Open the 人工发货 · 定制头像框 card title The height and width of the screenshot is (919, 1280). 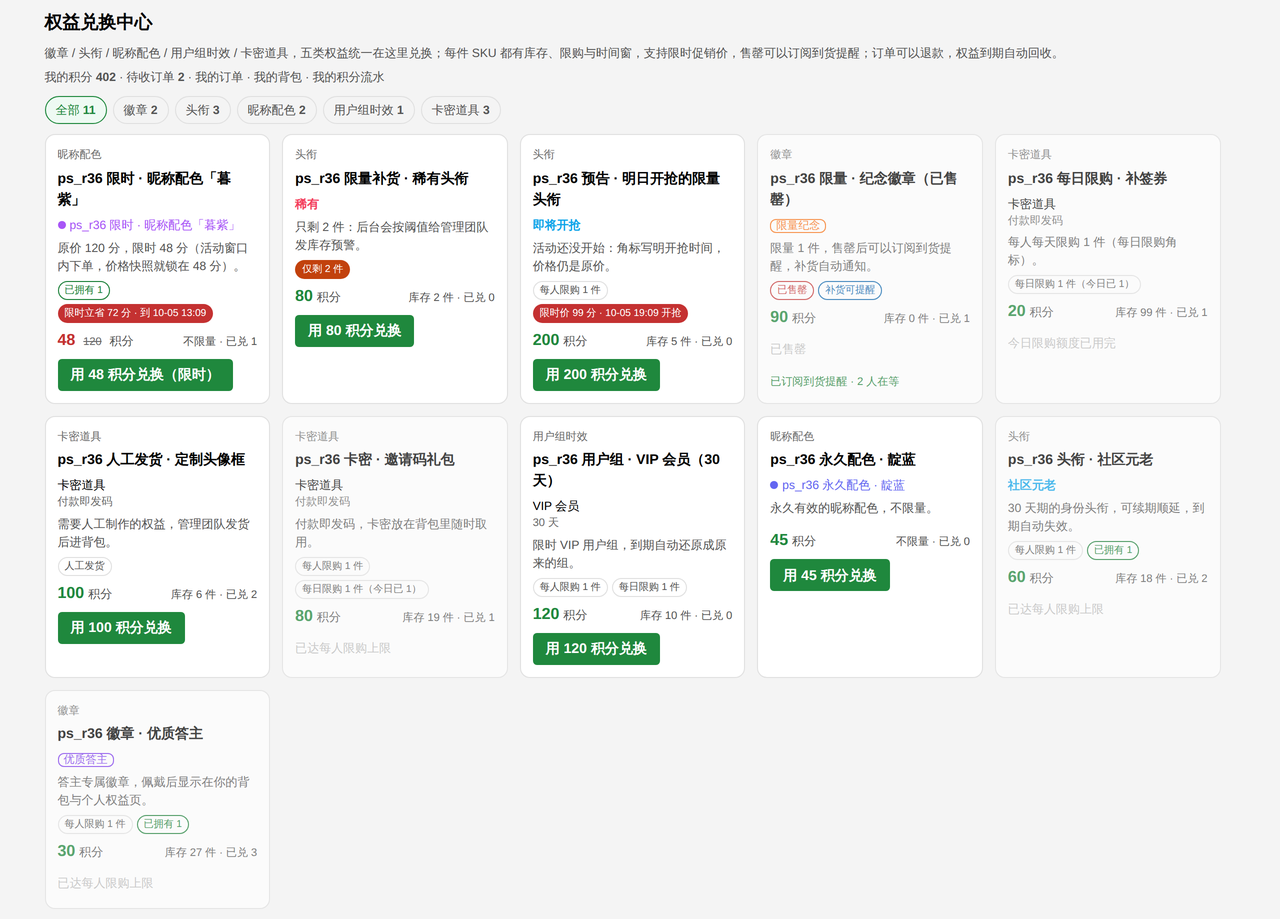tap(151, 460)
